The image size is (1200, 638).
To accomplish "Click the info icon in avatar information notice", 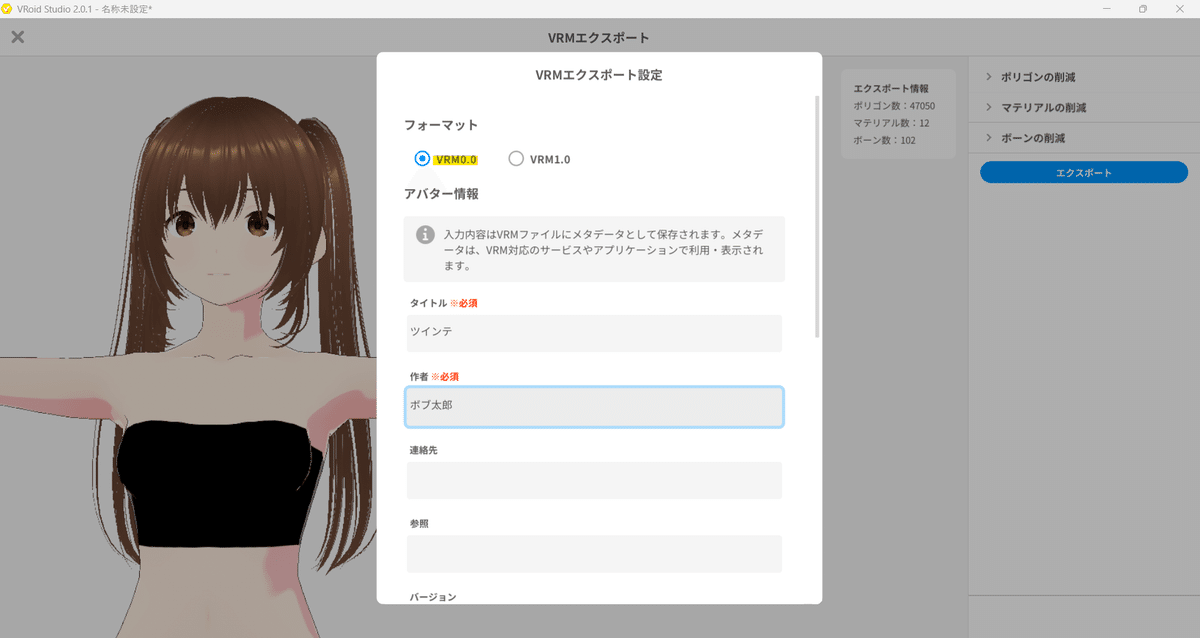I will (425, 235).
